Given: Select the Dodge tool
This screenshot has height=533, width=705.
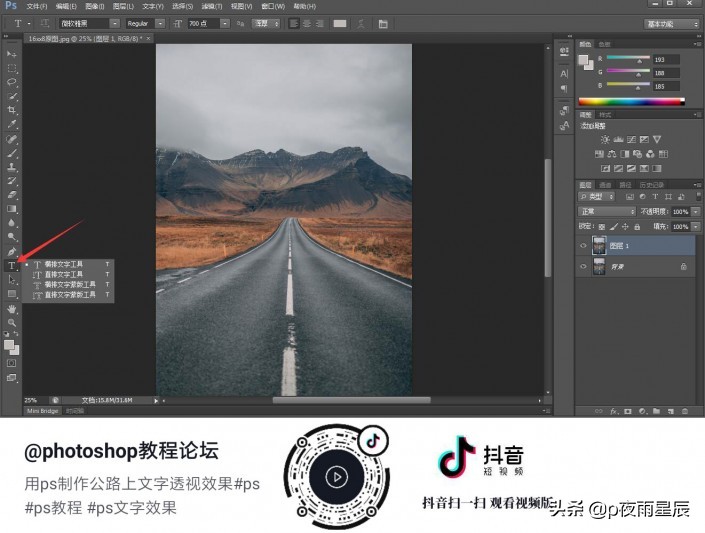Looking at the screenshot, I should pos(12,237).
